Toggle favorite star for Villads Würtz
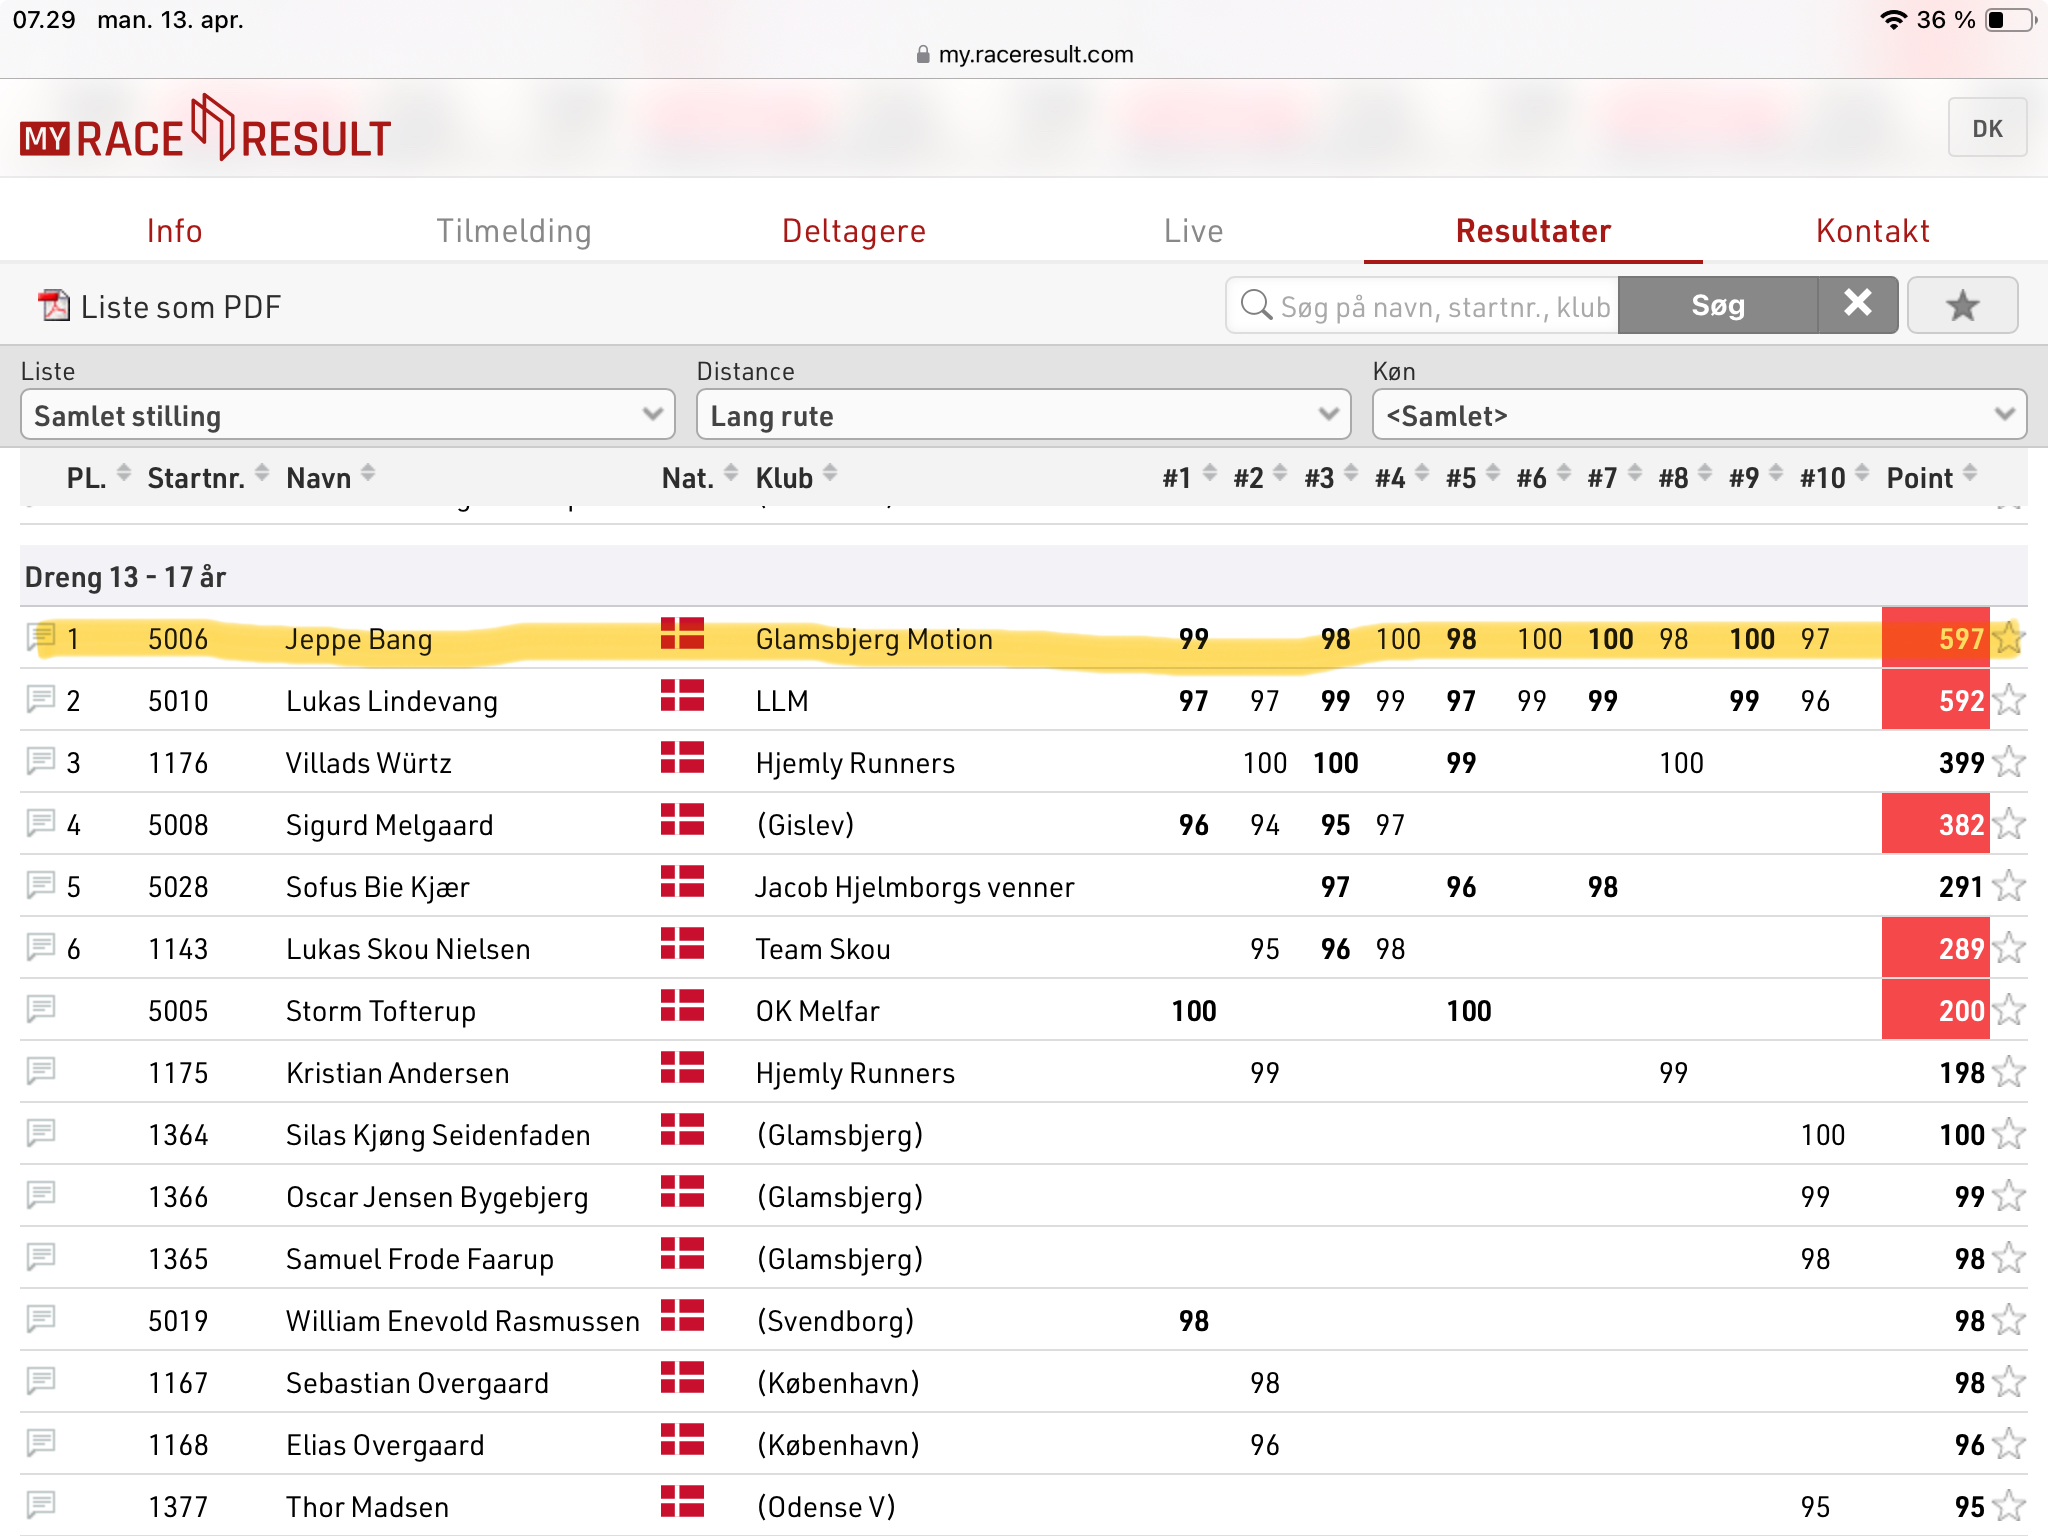 2008,763
